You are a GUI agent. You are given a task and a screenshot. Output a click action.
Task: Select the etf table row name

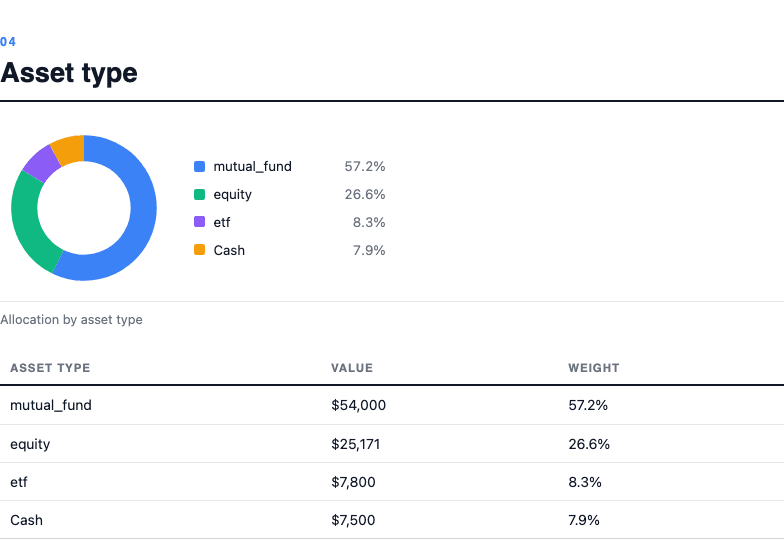coord(18,482)
